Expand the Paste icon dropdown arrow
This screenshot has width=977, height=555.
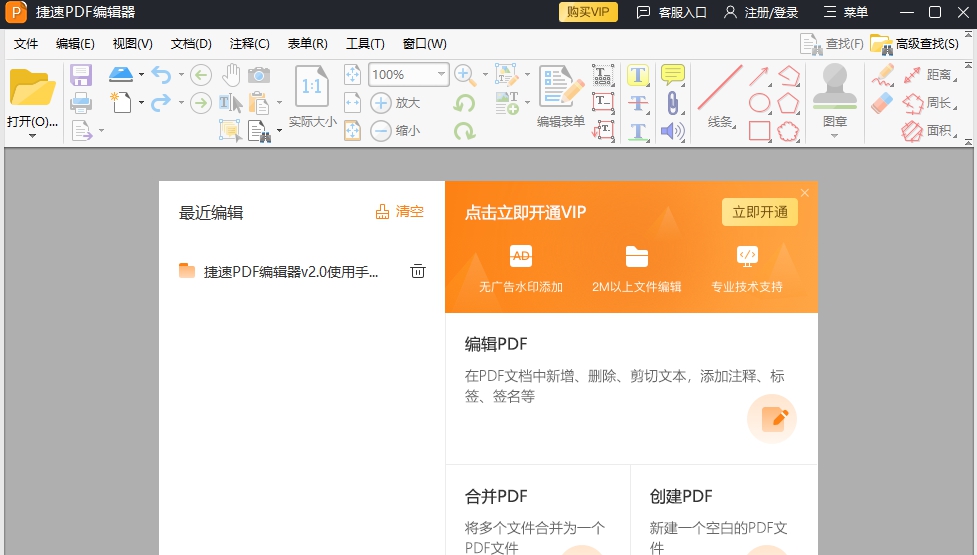[279, 103]
